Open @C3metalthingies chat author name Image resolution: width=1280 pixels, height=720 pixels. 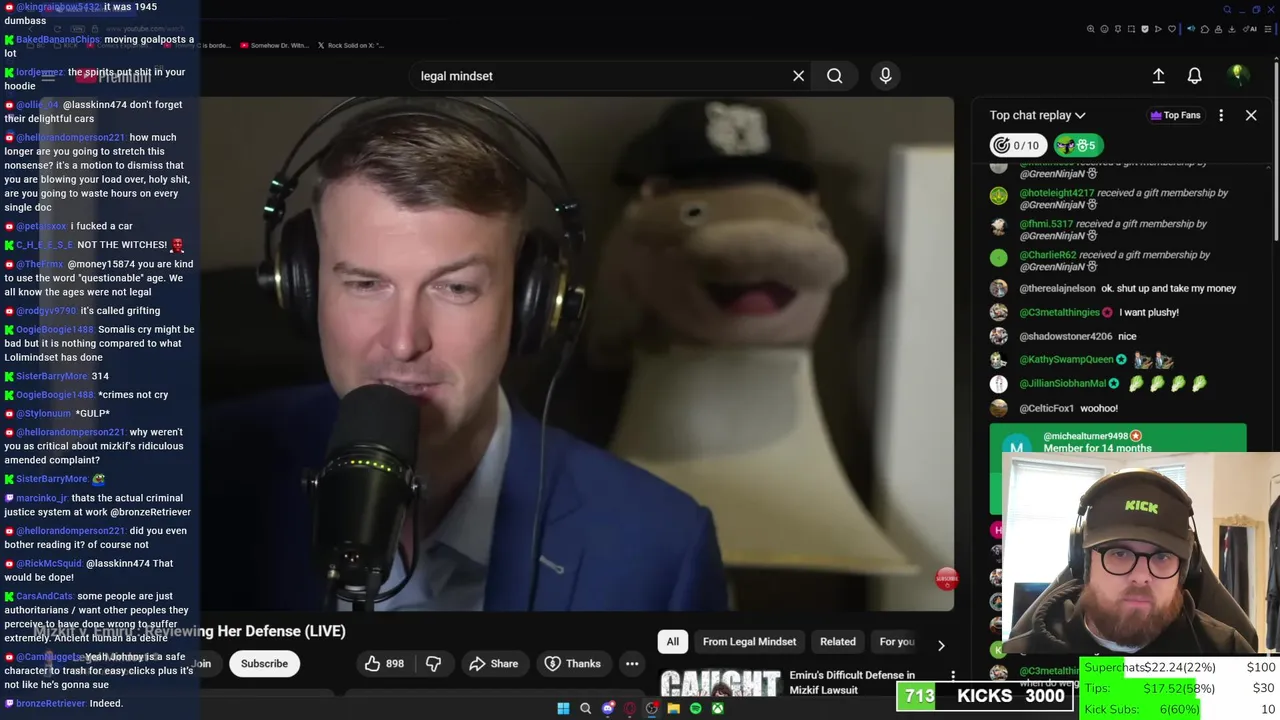pyautogui.click(x=1059, y=312)
